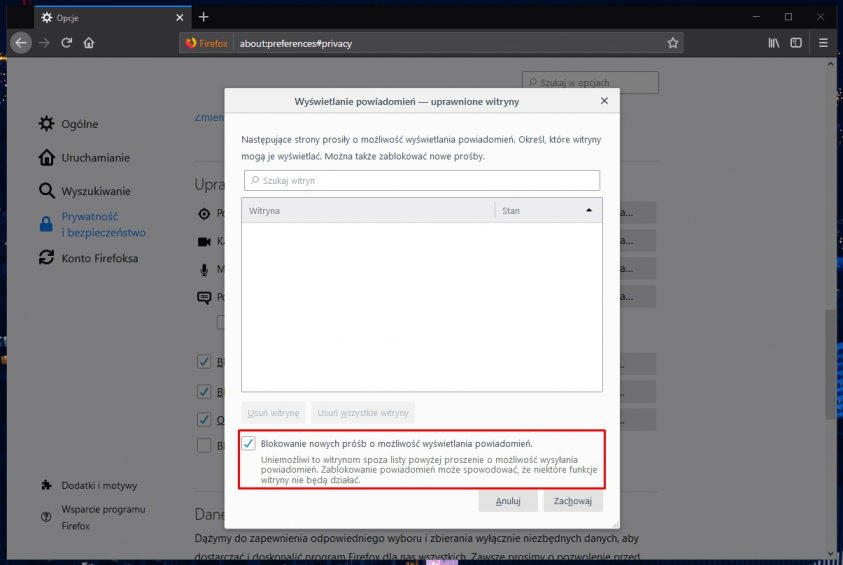Screen dimensions: 843x565
Task: Close the Opcje tab
Action: 180,18
